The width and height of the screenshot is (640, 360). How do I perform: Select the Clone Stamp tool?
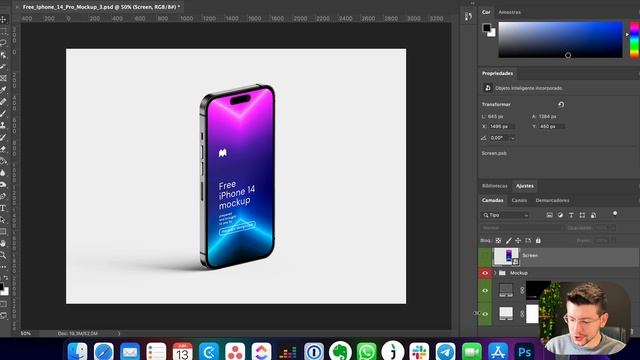[4, 125]
